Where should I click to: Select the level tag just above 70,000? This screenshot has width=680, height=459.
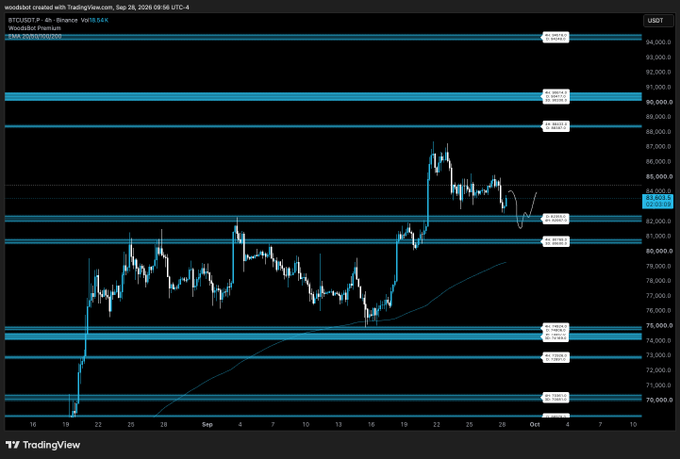click(556, 397)
